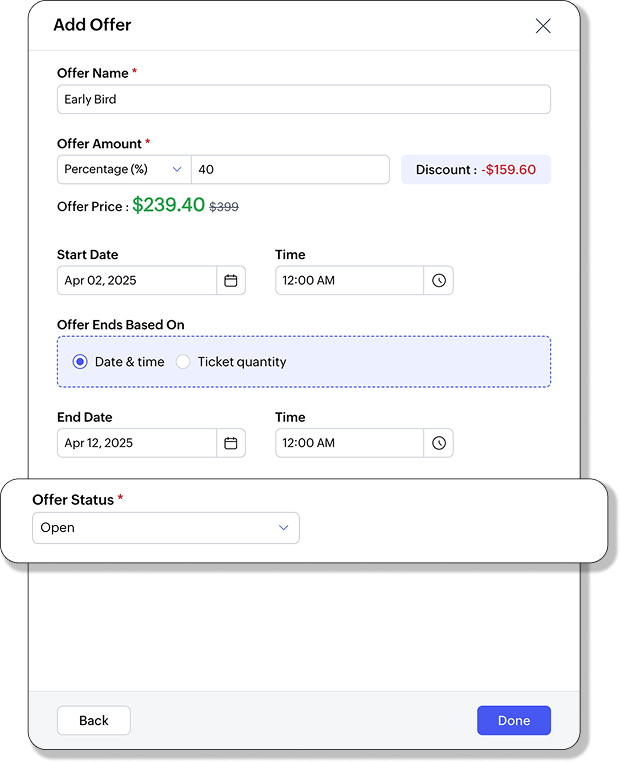621x762 pixels.
Task: Click the Offer Status chevron arrow
Action: pyautogui.click(x=284, y=528)
